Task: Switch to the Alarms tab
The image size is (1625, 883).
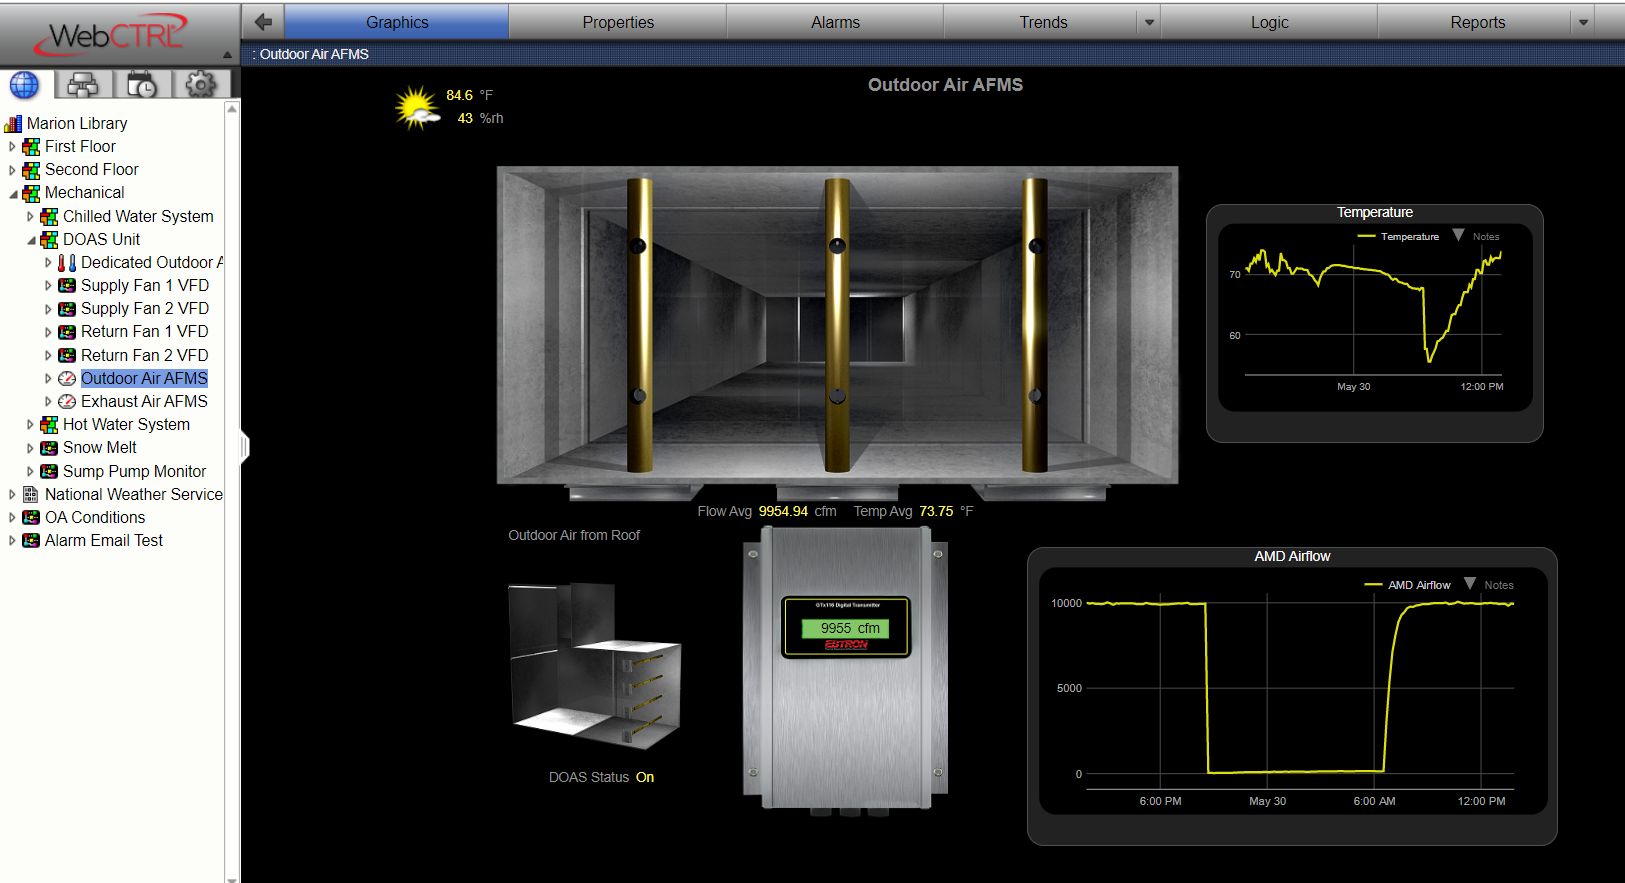Action: (x=835, y=22)
